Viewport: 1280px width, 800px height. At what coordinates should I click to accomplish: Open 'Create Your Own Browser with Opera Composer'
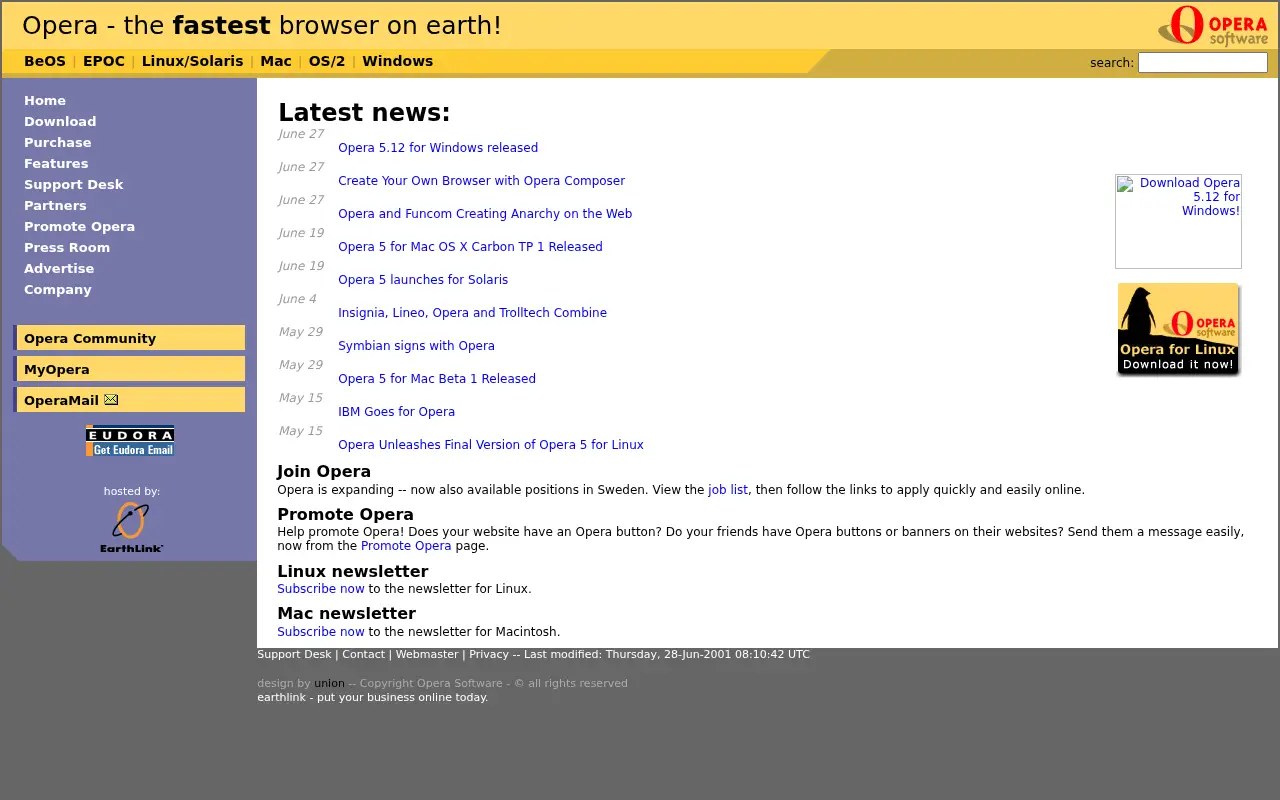pyautogui.click(x=481, y=181)
